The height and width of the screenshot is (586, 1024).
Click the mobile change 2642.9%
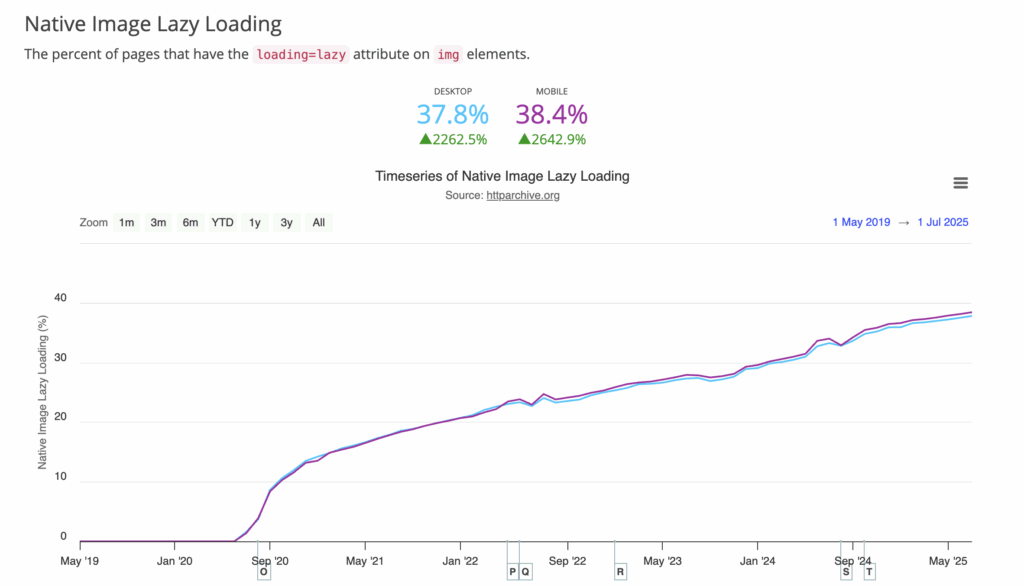click(x=552, y=139)
